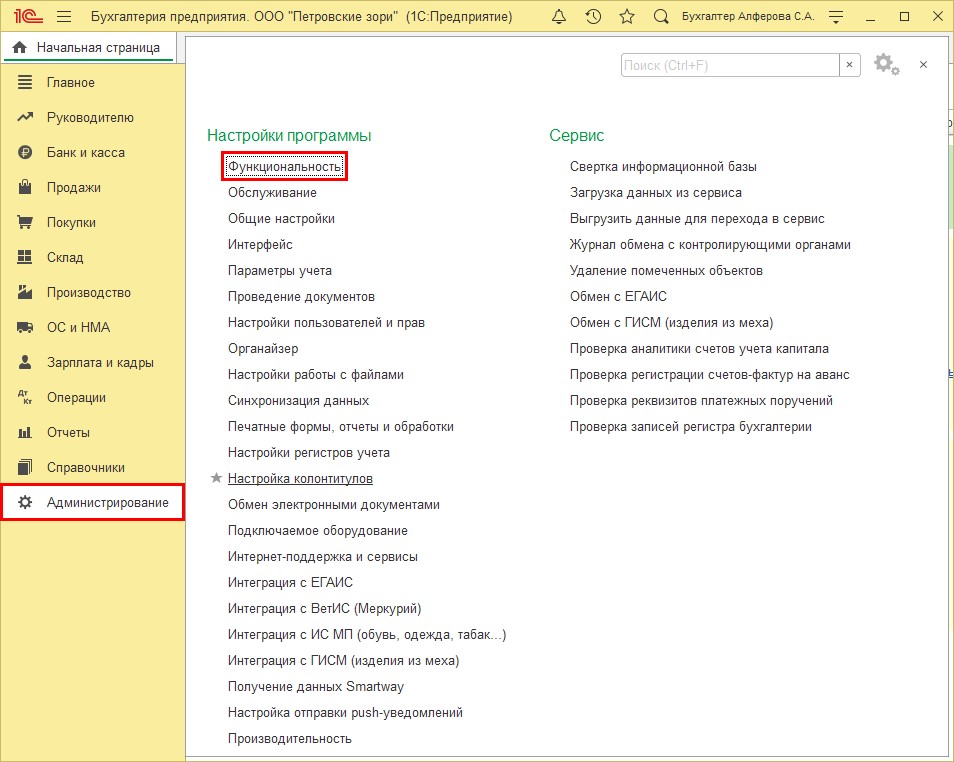954x762 pixels.
Task: Open favorites star in title bar
Action: (627, 16)
